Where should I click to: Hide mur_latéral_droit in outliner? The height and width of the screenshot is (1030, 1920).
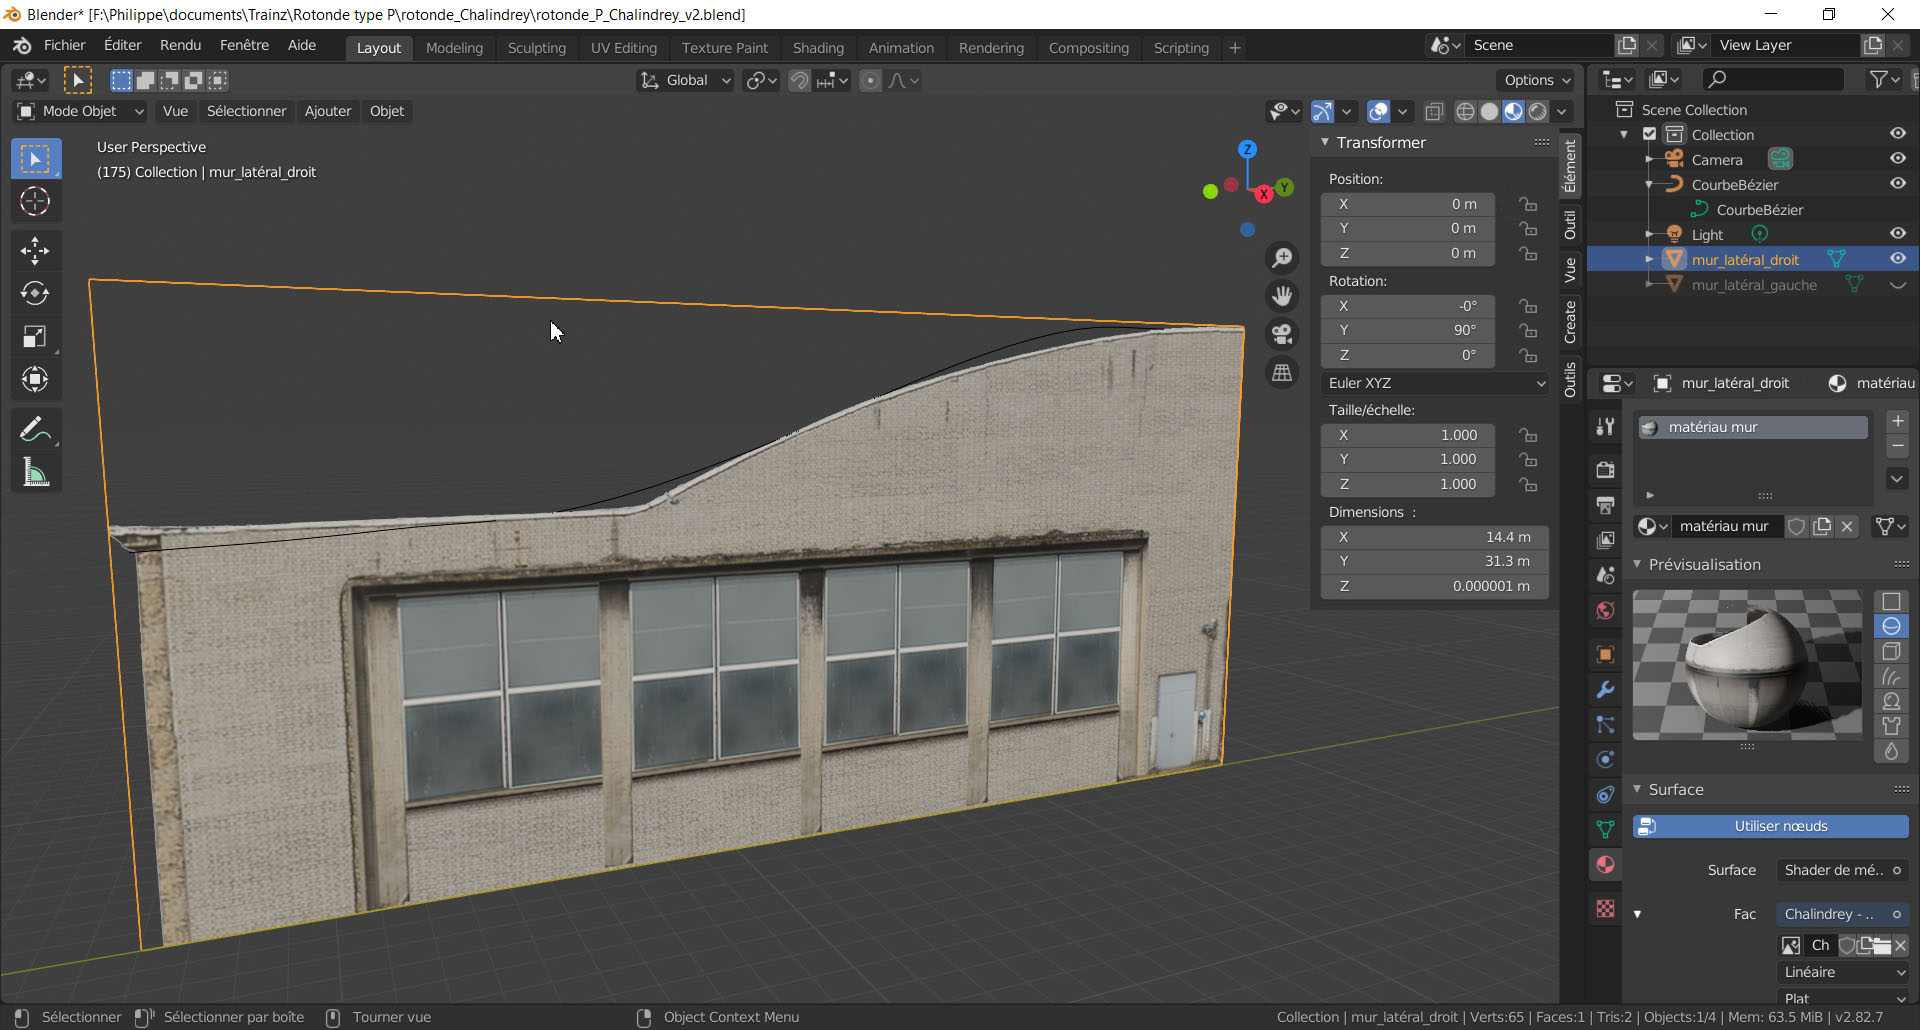1897,259
